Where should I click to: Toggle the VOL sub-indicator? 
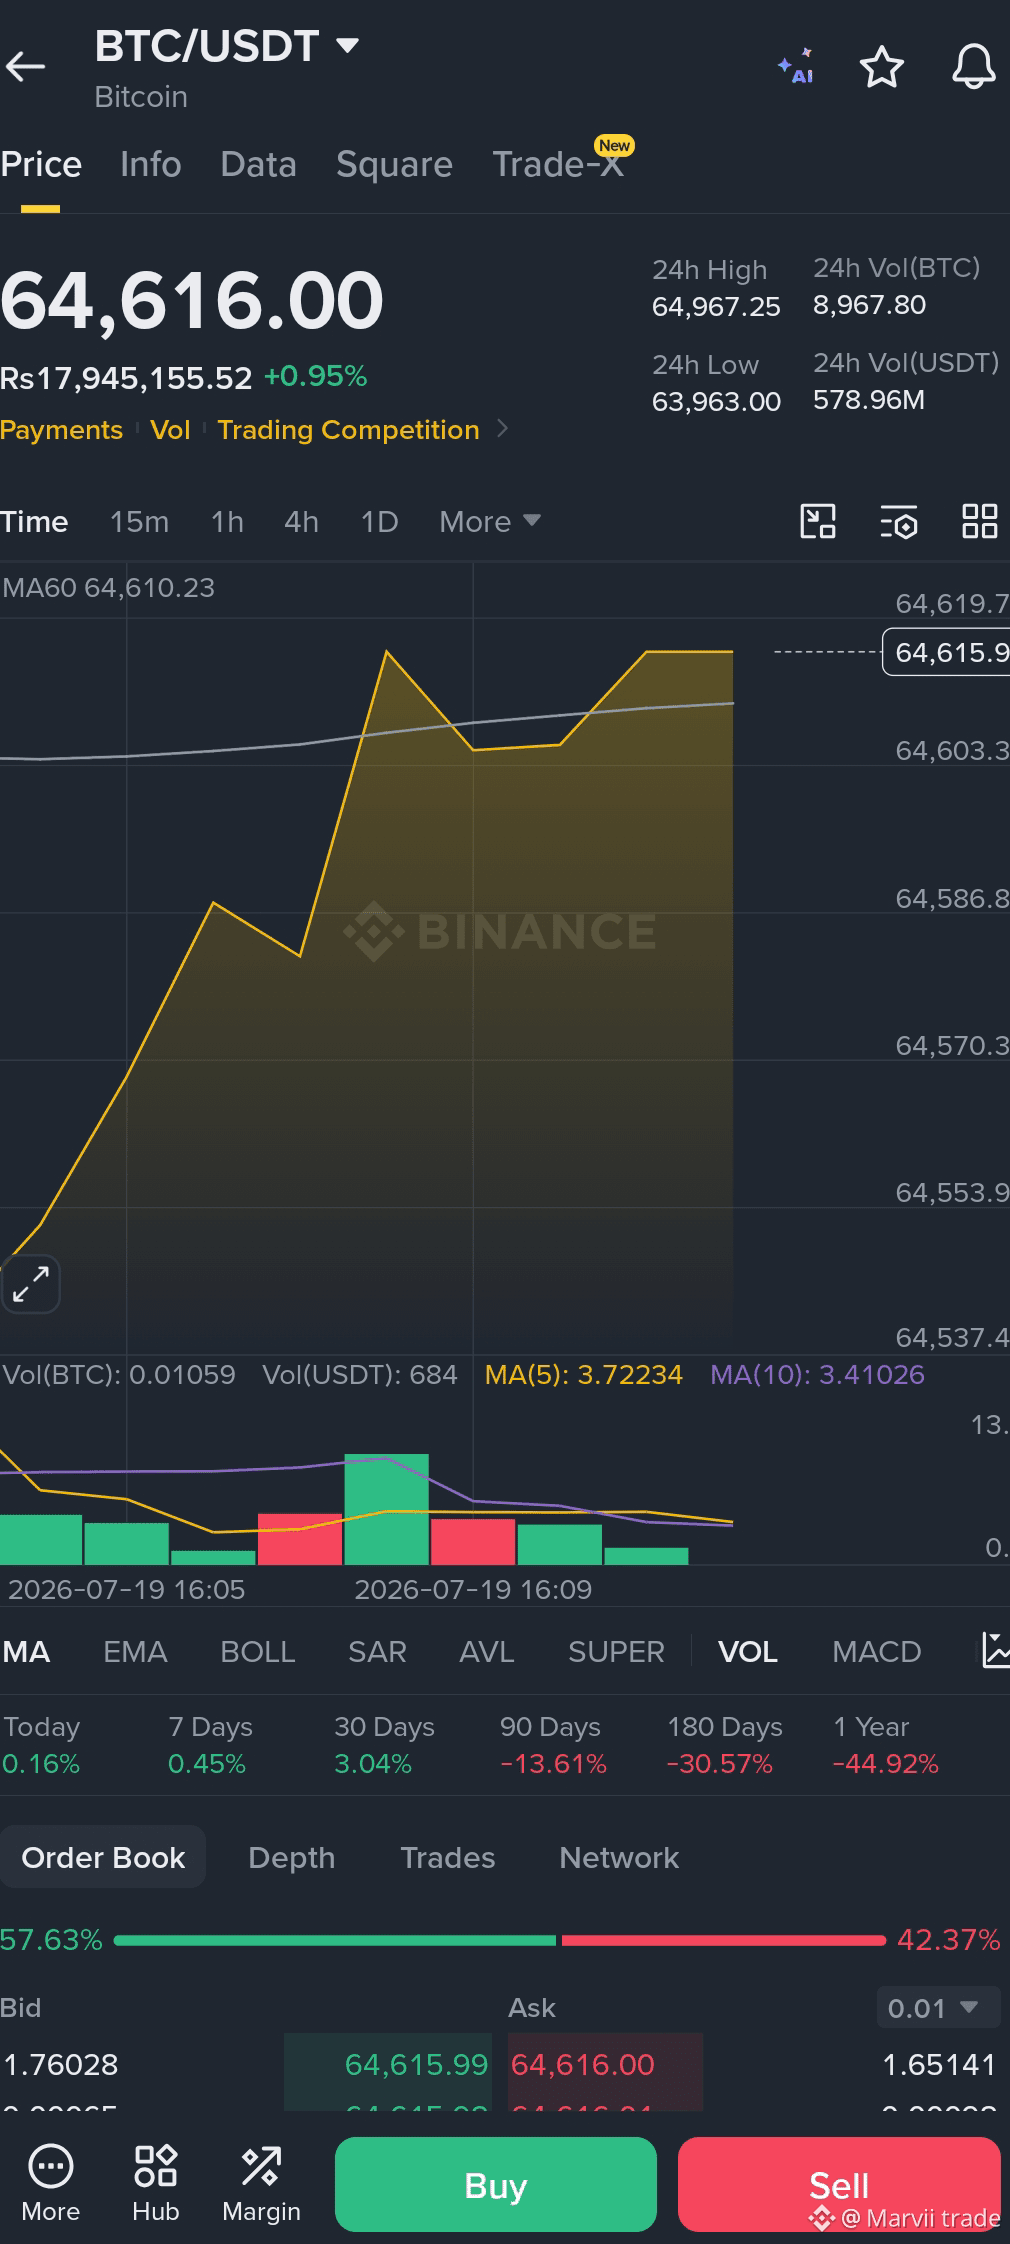click(x=747, y=1651)
